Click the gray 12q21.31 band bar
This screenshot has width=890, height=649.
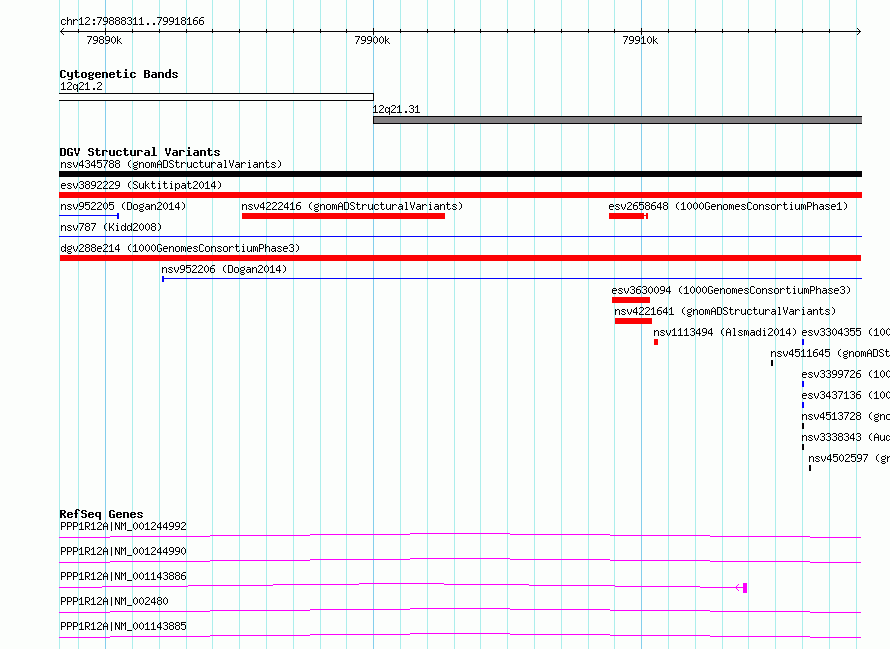pos(618,120)
